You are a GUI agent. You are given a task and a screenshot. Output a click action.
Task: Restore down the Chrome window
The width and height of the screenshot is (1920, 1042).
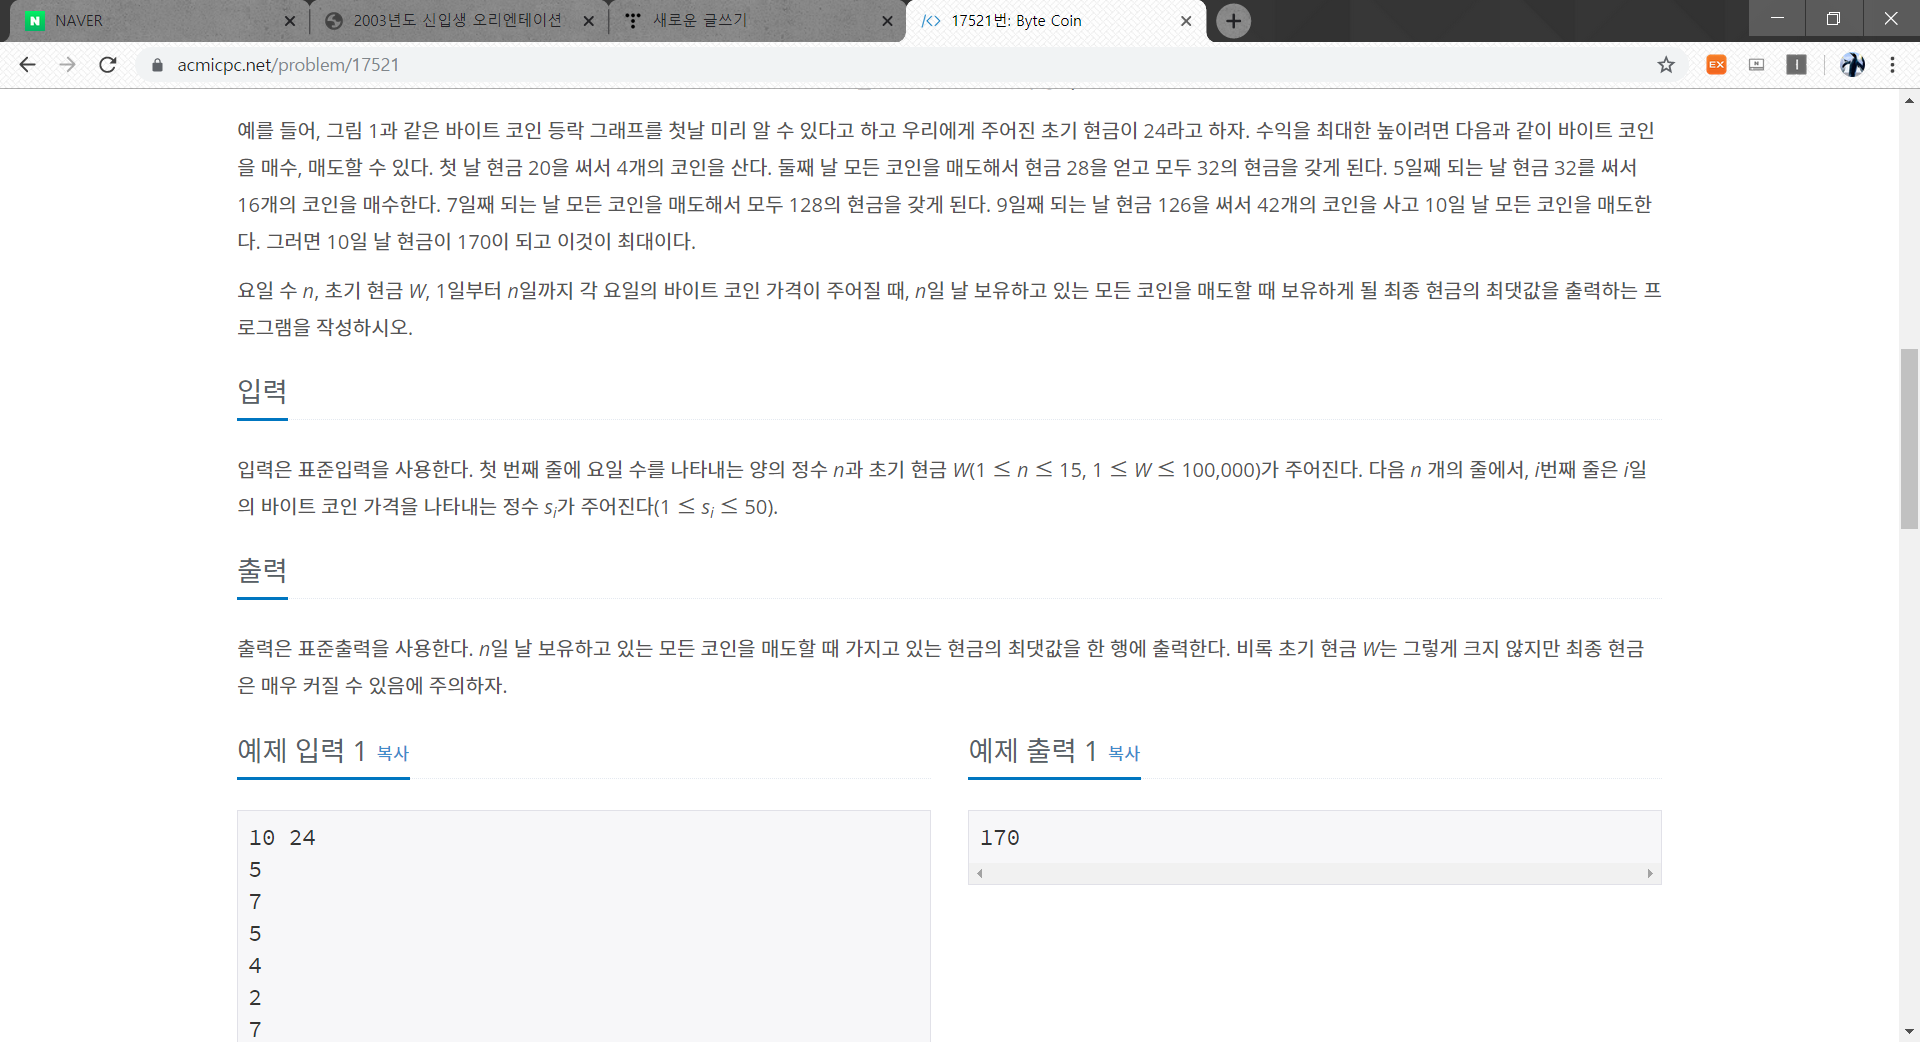coord(1833,18)
